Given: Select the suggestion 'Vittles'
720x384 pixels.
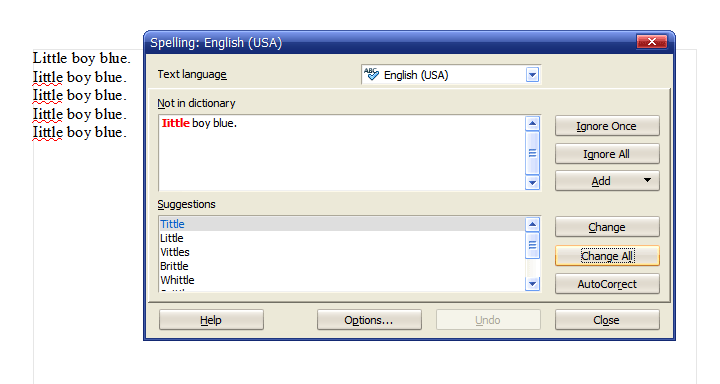Looking at the screenshot, I should click(x=342, y=252).
